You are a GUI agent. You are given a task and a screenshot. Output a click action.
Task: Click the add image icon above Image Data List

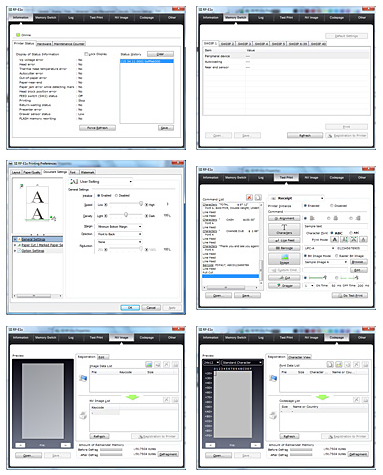click(x=149, y=365)
